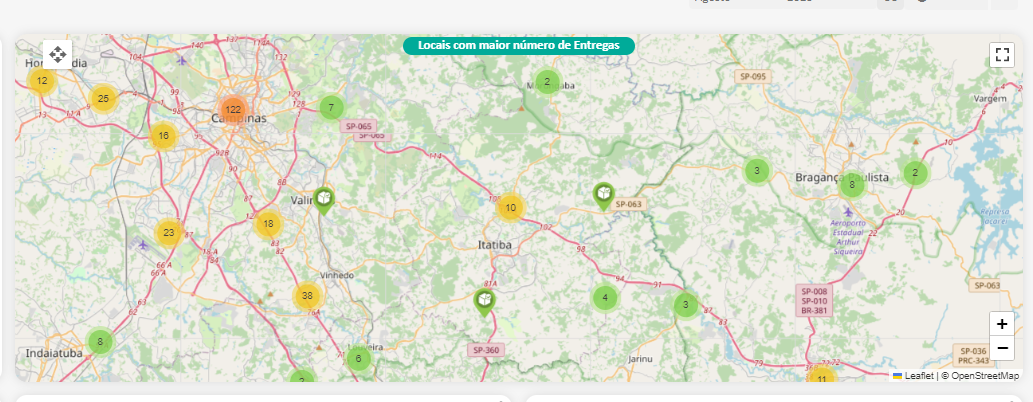This screenshot has height=402, width=1033.
Task: Open the yellow 23 cluster marker
Action: pyautogui.click(x=169, y=233)
